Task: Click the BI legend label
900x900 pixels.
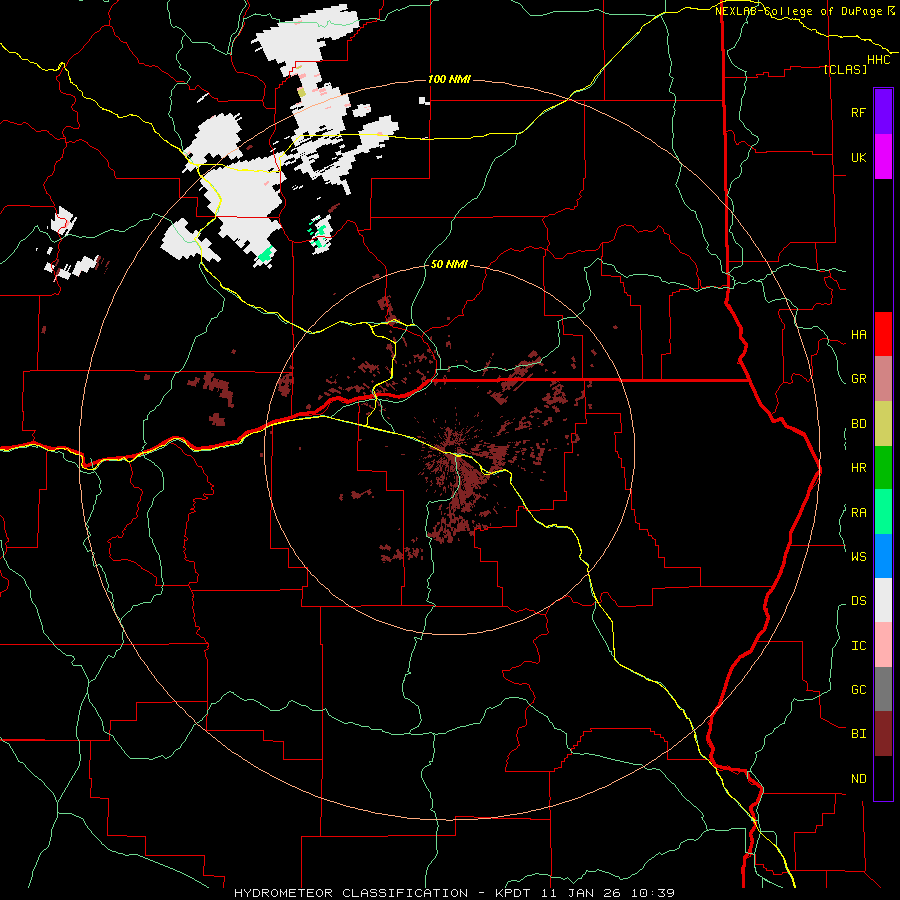Action: [x=858, y=734]
